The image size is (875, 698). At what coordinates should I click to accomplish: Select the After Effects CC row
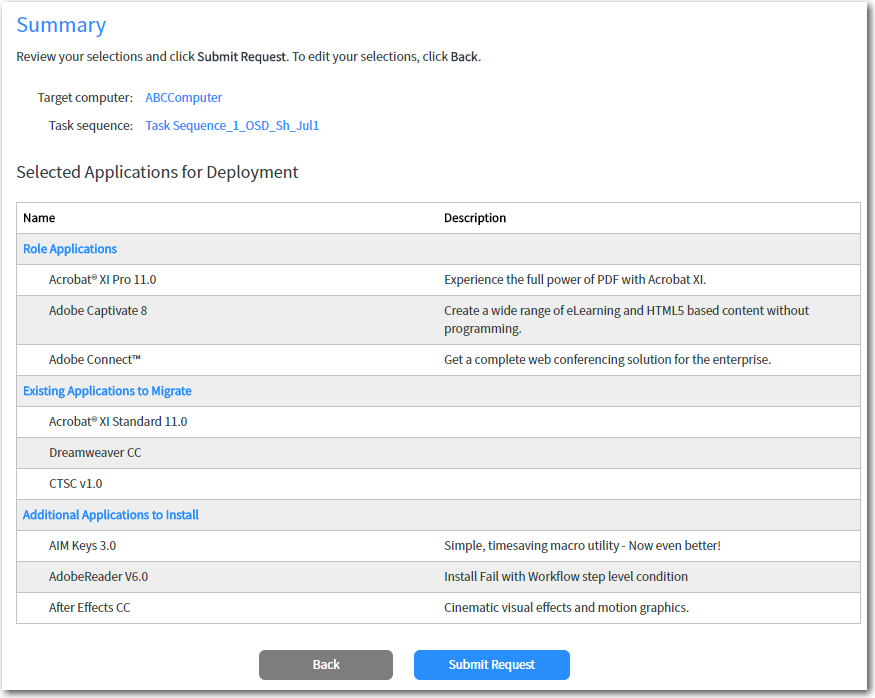click(89, 608)
